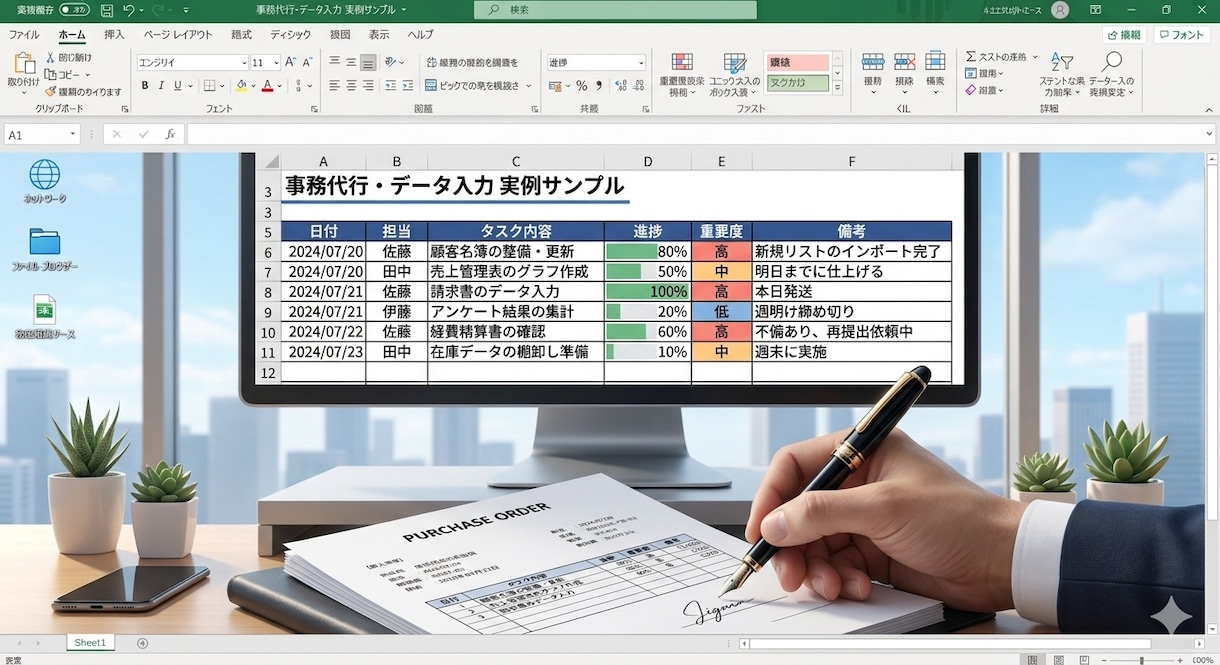Switch to Normal view in status bar
This screenshot has width=1220, height=665.
coord(1030,659)
